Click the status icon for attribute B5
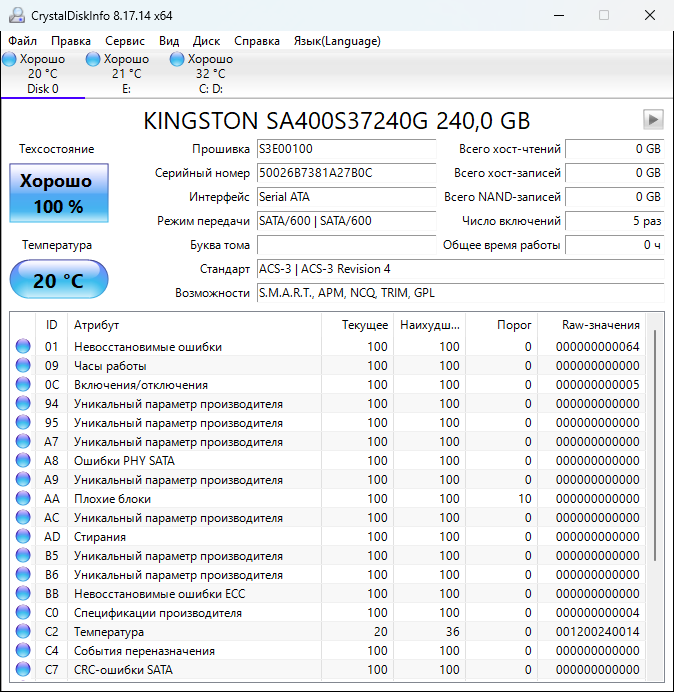 [23, 555]
